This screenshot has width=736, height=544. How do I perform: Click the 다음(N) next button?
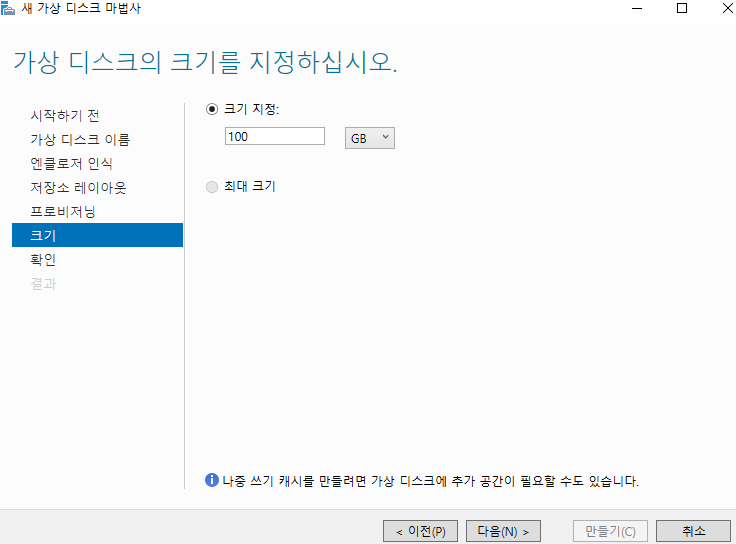click(x=503, y=531)
